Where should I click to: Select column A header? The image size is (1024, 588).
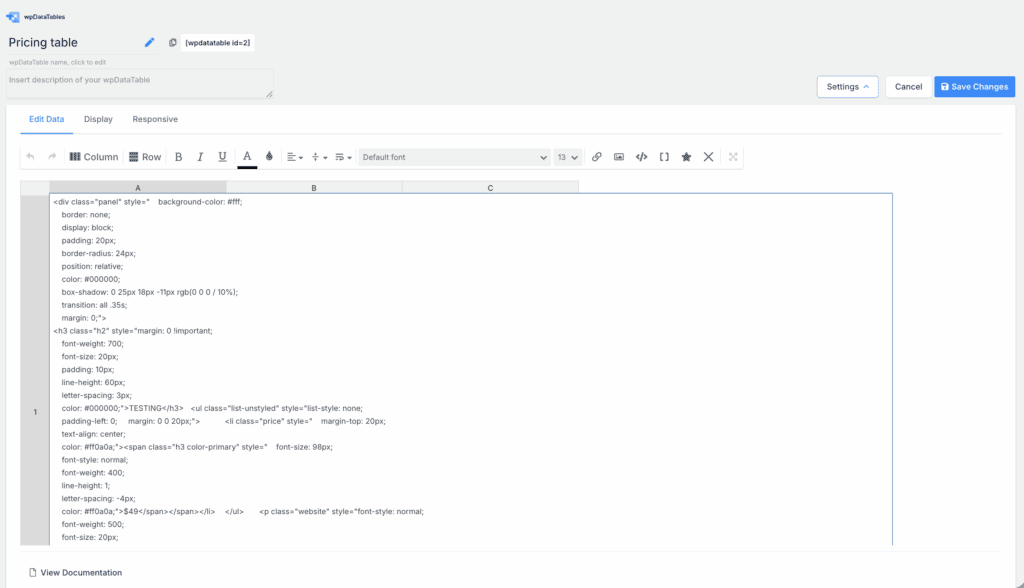[x=138, y=188]
